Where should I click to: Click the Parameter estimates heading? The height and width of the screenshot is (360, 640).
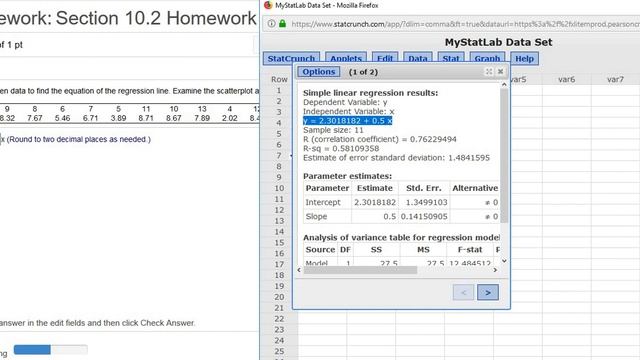pos(347,176)
